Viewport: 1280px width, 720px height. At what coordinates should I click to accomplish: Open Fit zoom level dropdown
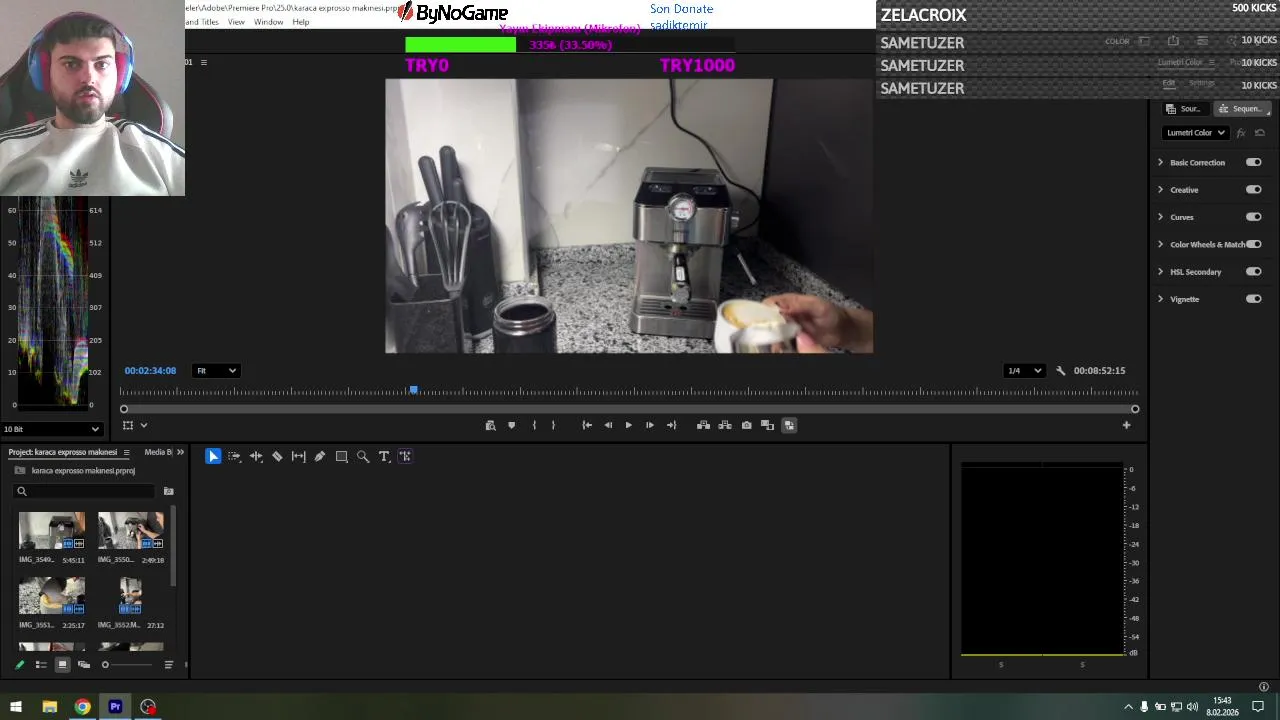point(216,371)
